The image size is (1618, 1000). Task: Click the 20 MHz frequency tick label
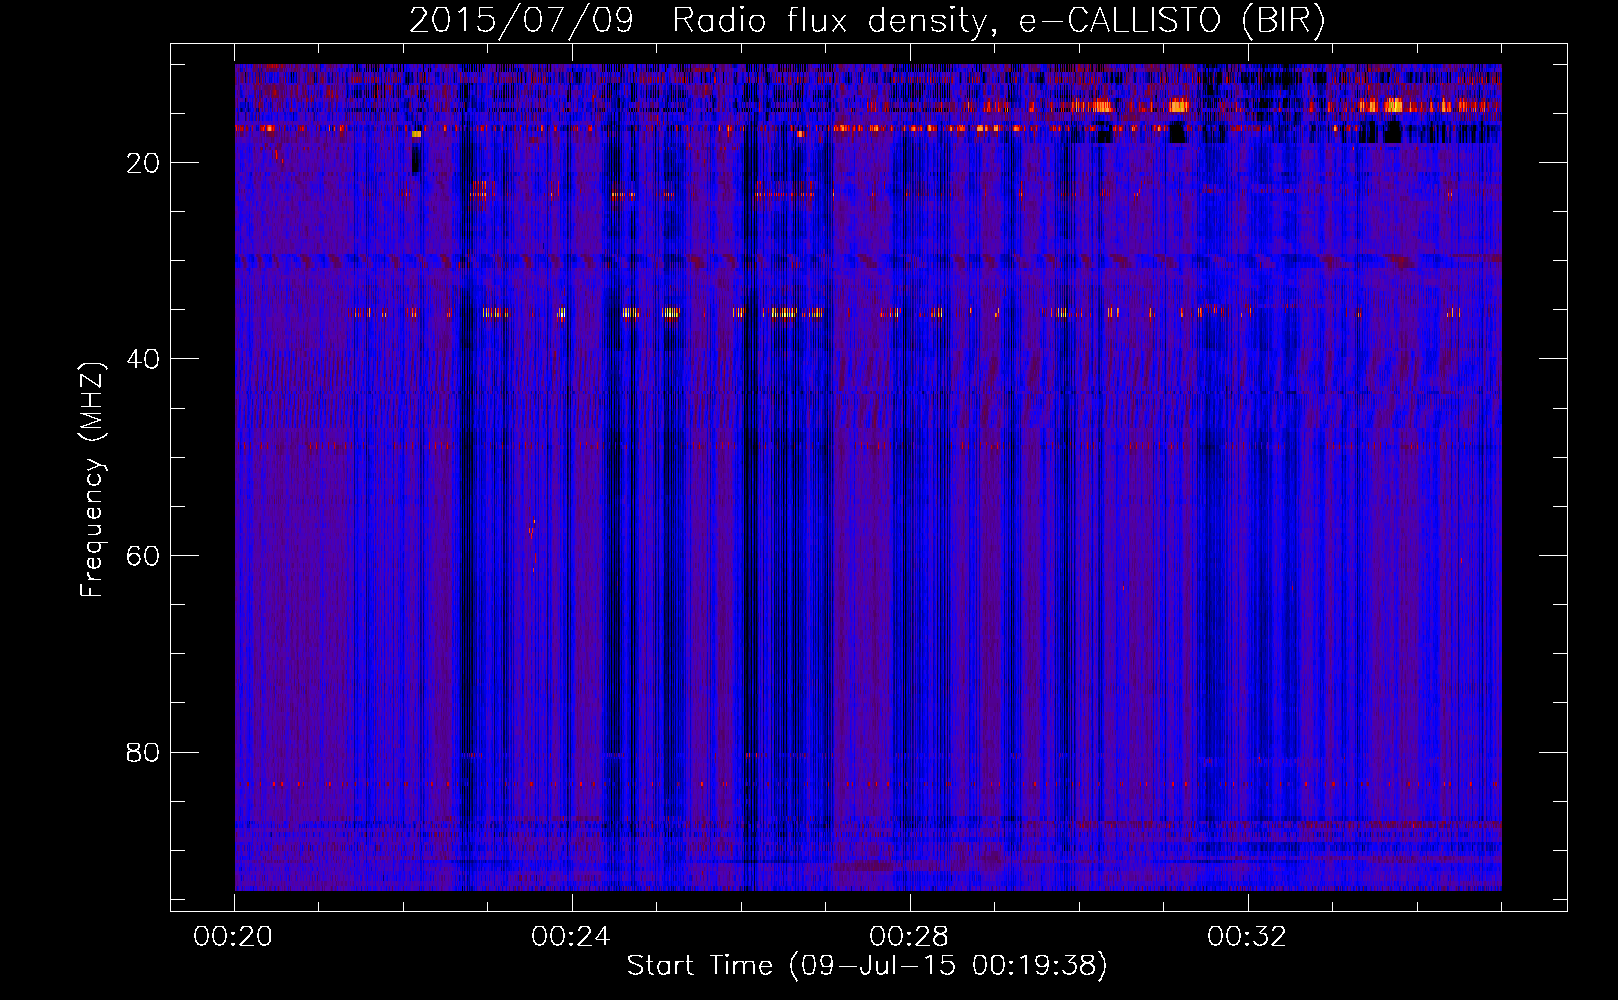coord(144,163)
